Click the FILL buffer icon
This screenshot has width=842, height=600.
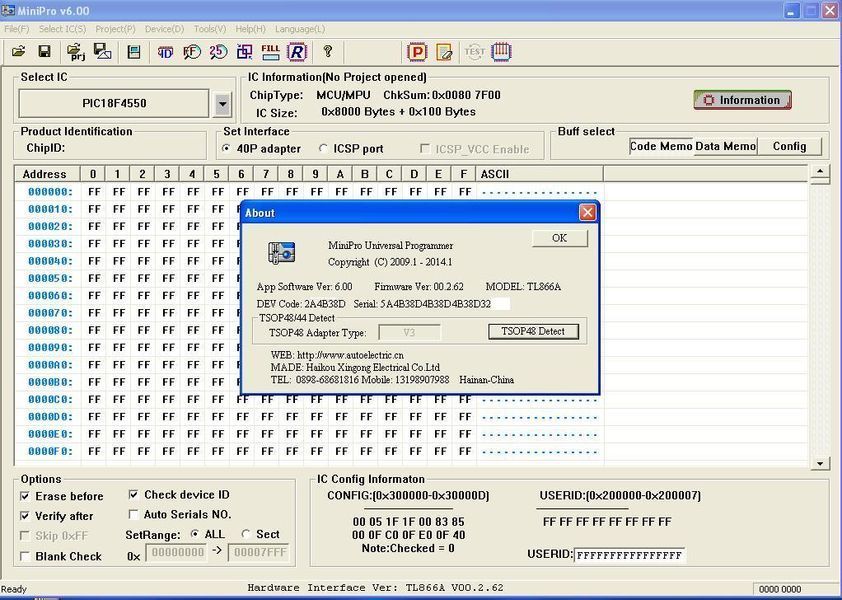pyautogui.click(x=270, y=52)
